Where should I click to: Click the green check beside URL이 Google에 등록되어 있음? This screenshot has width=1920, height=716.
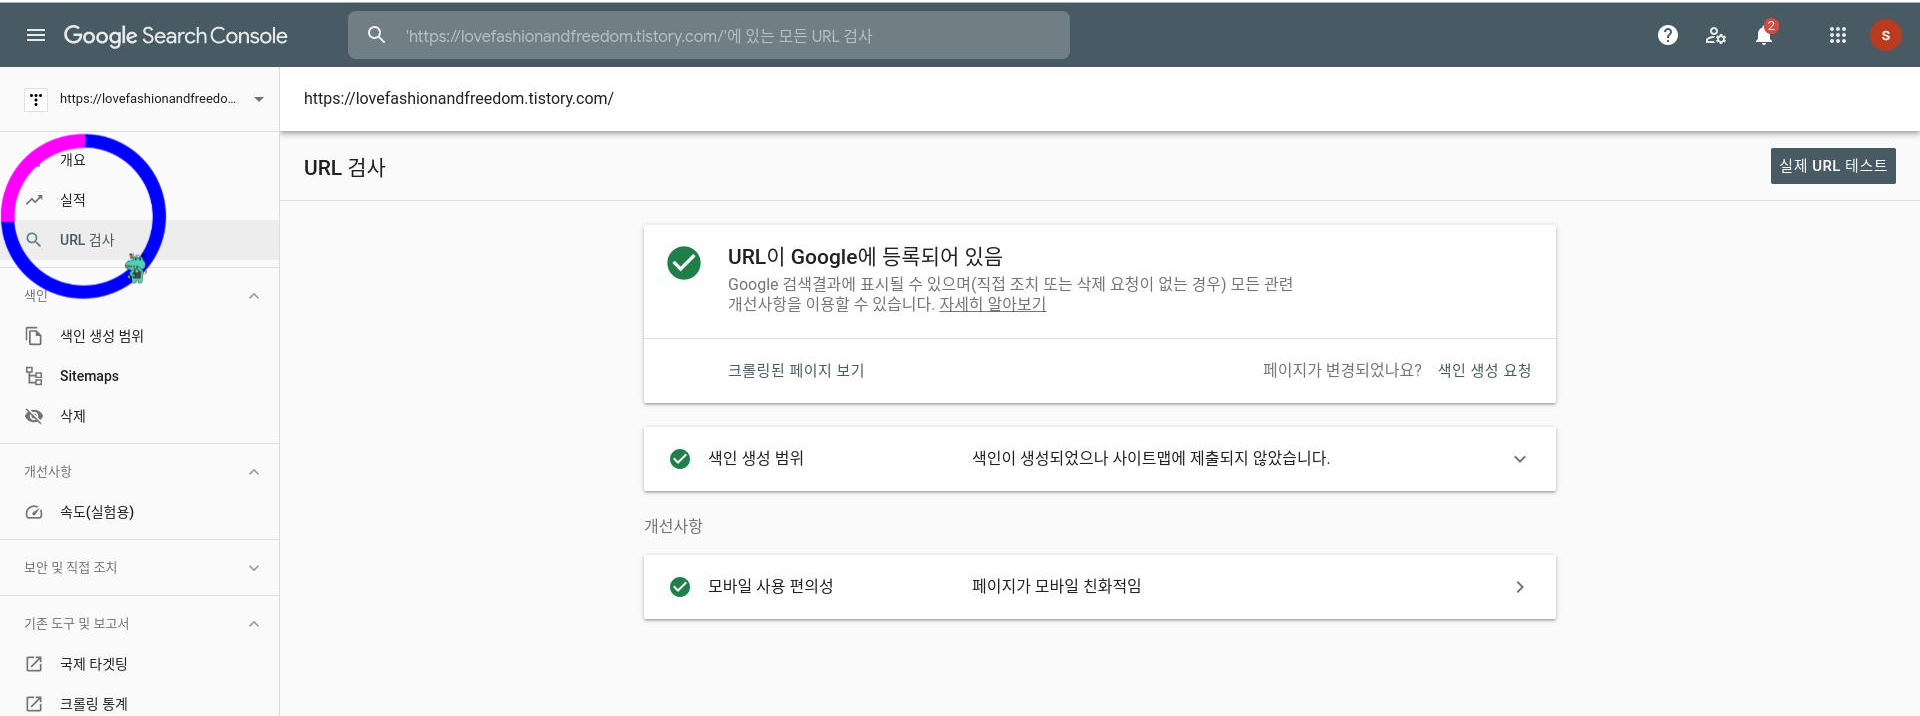[684, 263]
